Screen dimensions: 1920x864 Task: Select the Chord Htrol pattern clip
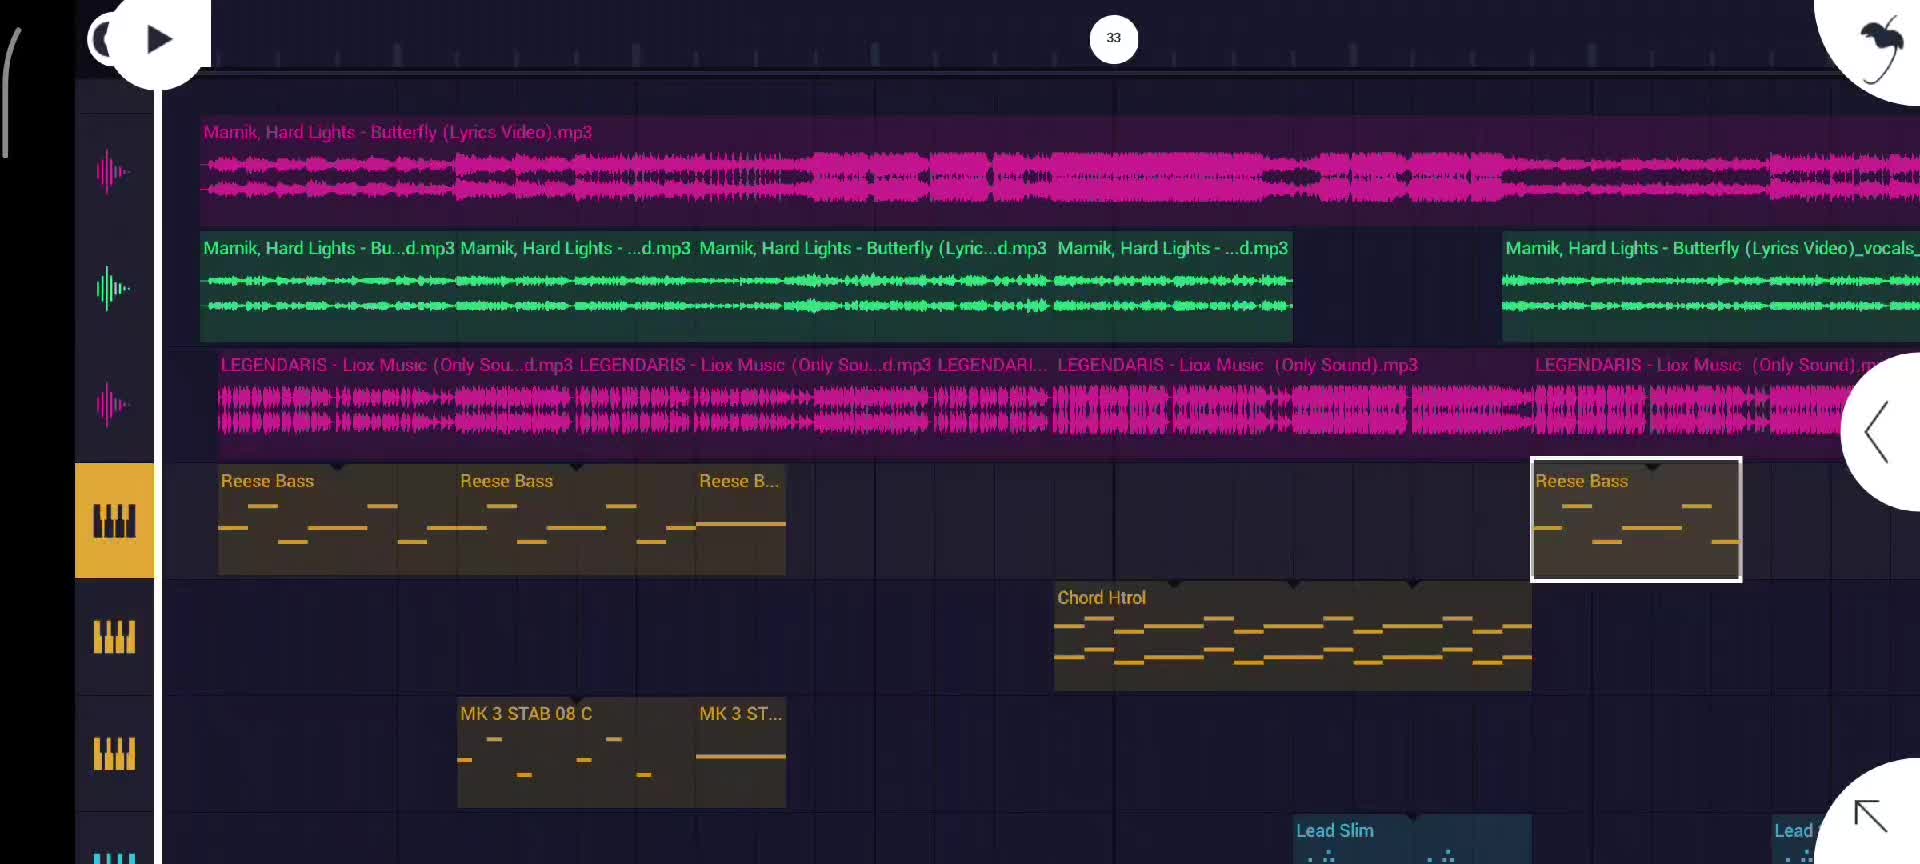pyautogui.click(x=1292, y=636)
